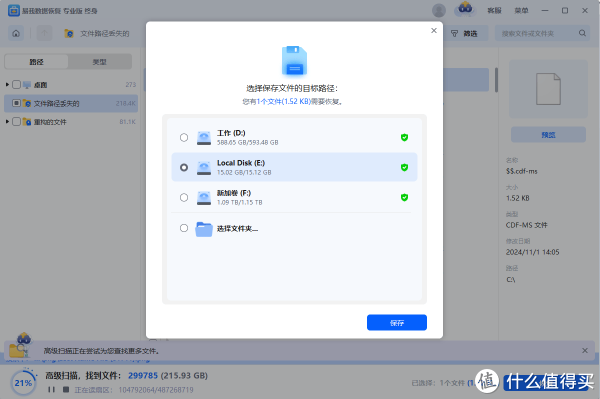Image resolution: width=600 pixels, height=399 pixels.
Task: Close the save path dialog
Action: coord(434,31)
